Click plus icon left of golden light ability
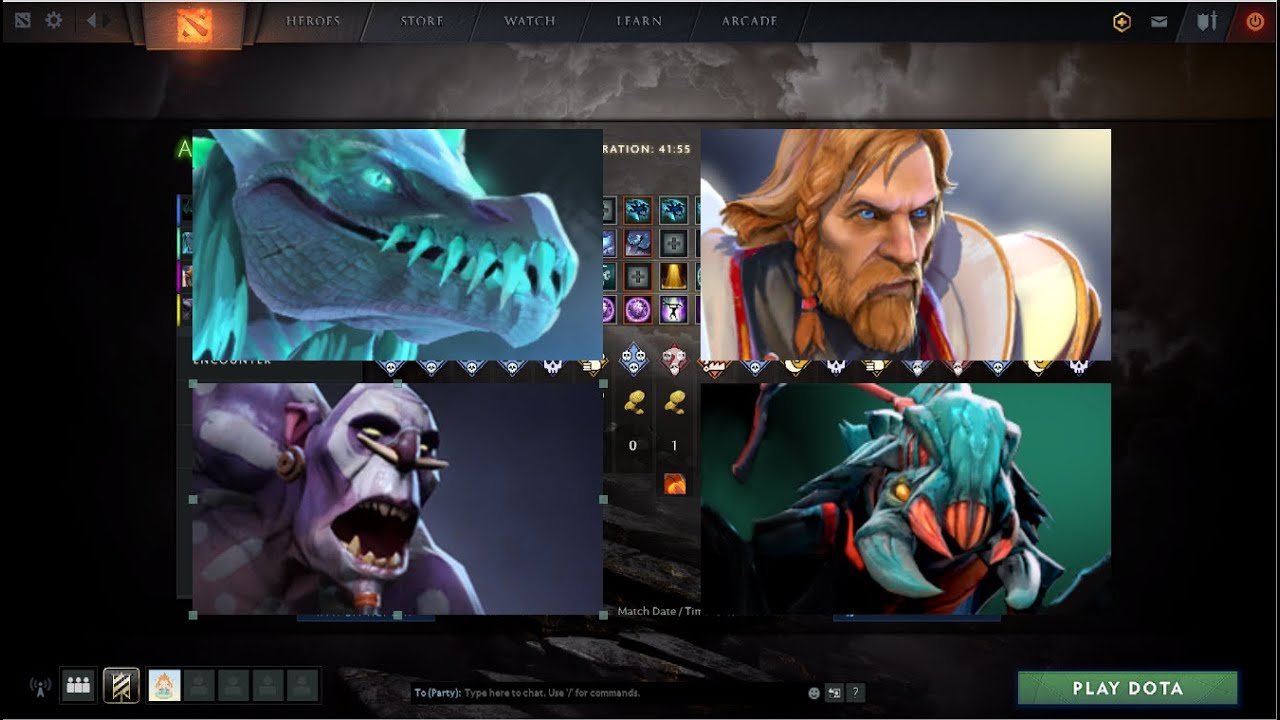This screenshot has width=1280, height=720. click(638, 275)
